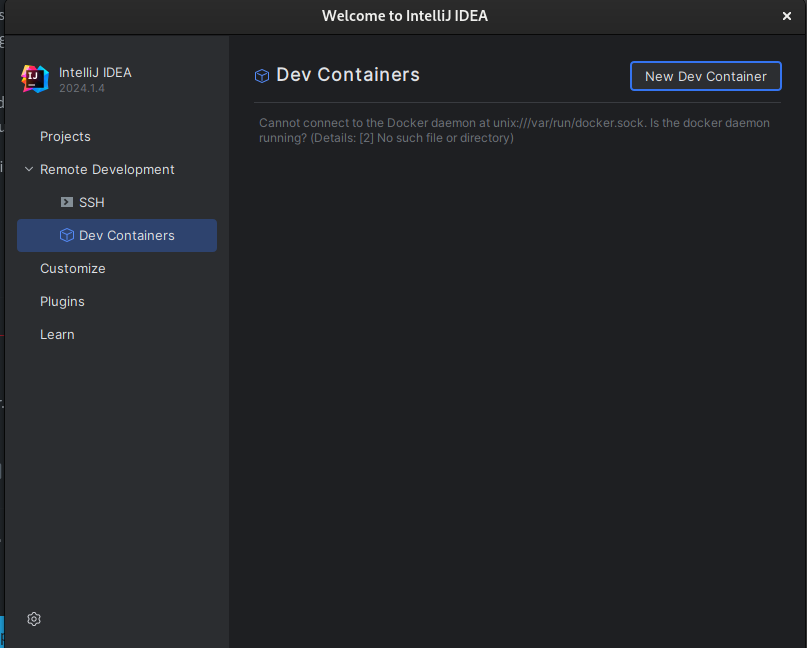The width and height of the screenshot is (807, 648).
Task: Switch to the Learn section
Action: tap(57, 334)
